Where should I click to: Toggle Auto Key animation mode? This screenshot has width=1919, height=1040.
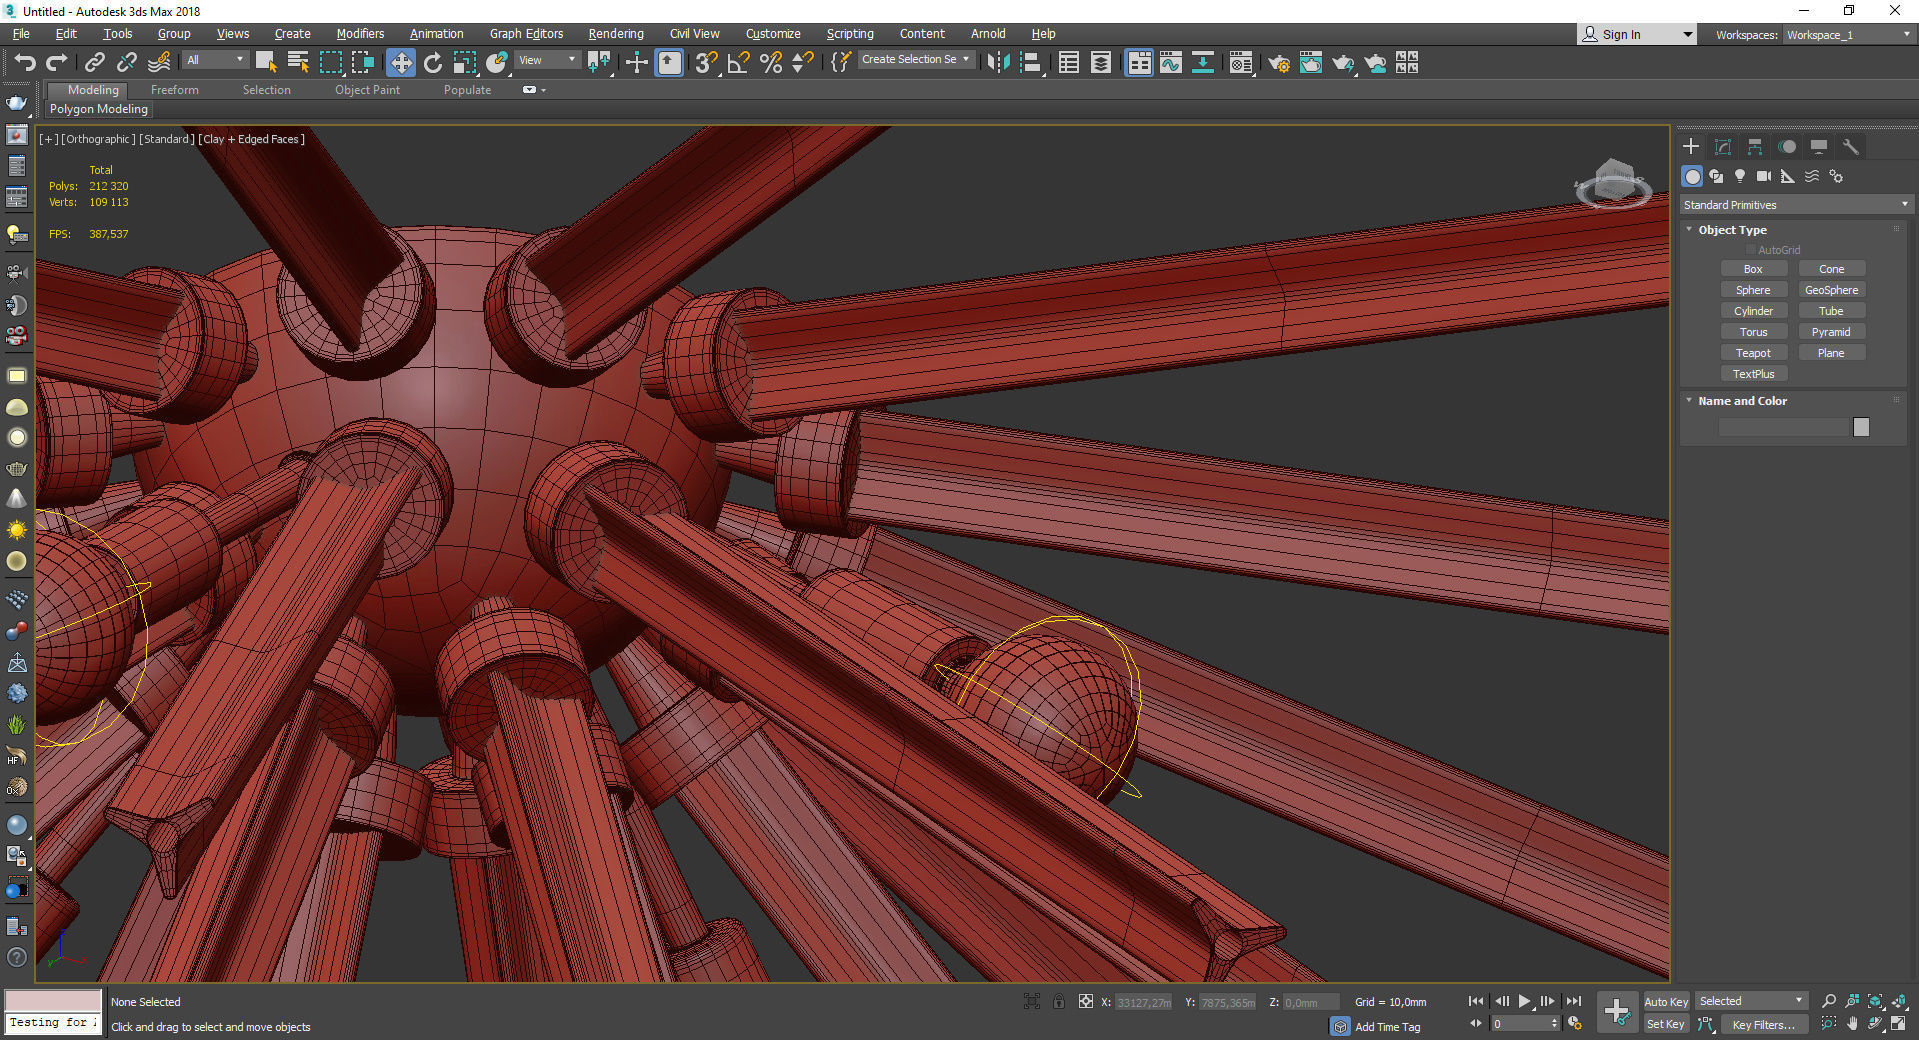tap(1666, 1001)
